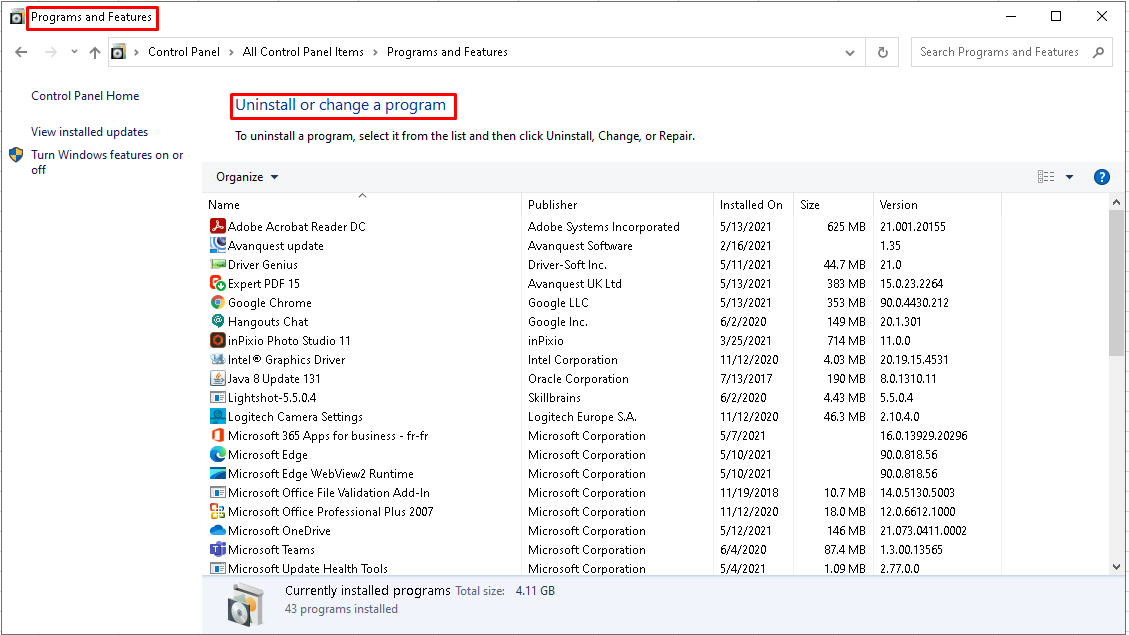
Task: Click the version 90.0.4430.212 cell
Action: 914,302
